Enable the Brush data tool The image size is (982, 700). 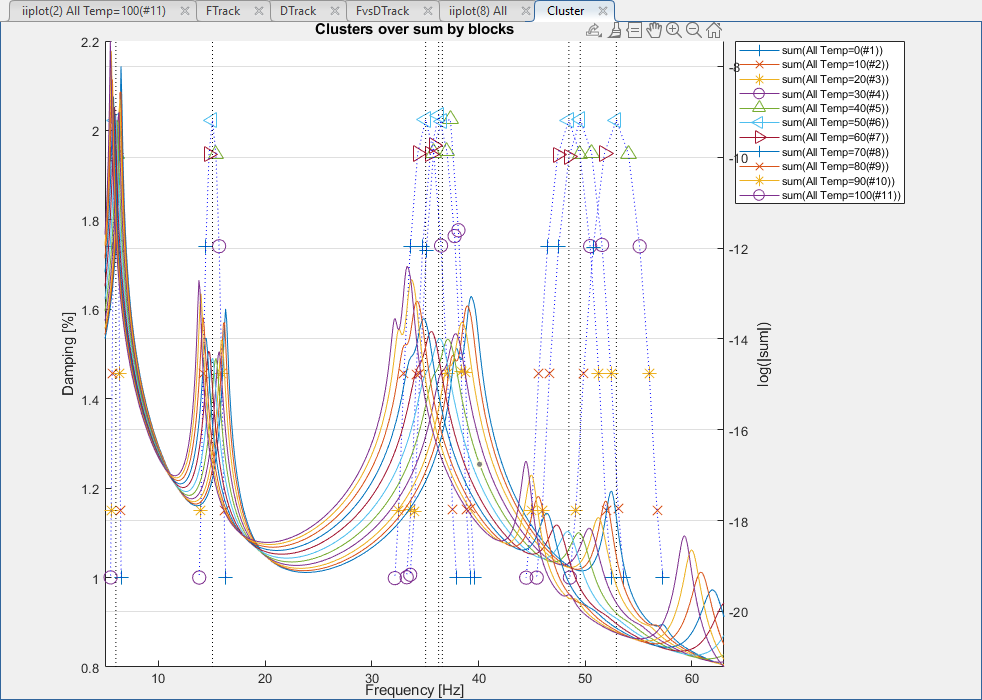tap(614, 30)
